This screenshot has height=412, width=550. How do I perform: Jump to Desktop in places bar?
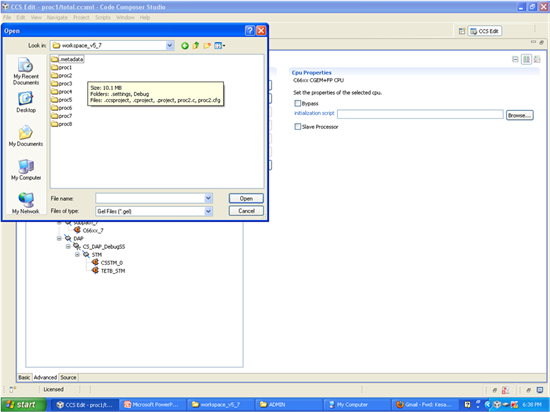coord(26,102)
